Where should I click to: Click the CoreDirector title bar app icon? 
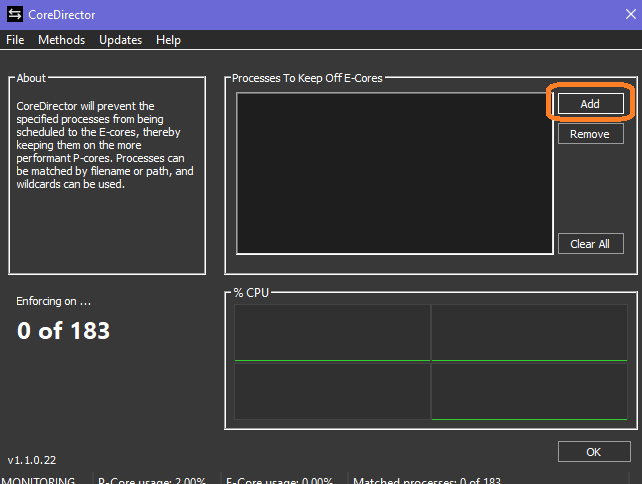[x=15, y=14]
